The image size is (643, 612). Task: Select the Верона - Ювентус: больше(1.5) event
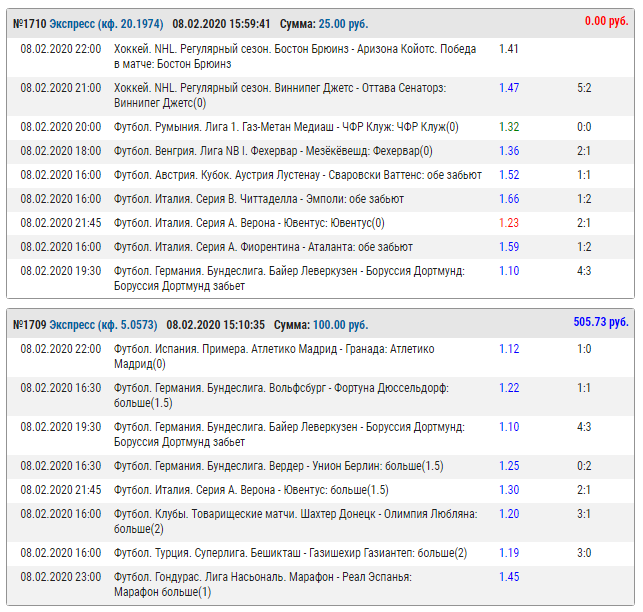pyautogui.click(x=251, y=490)
